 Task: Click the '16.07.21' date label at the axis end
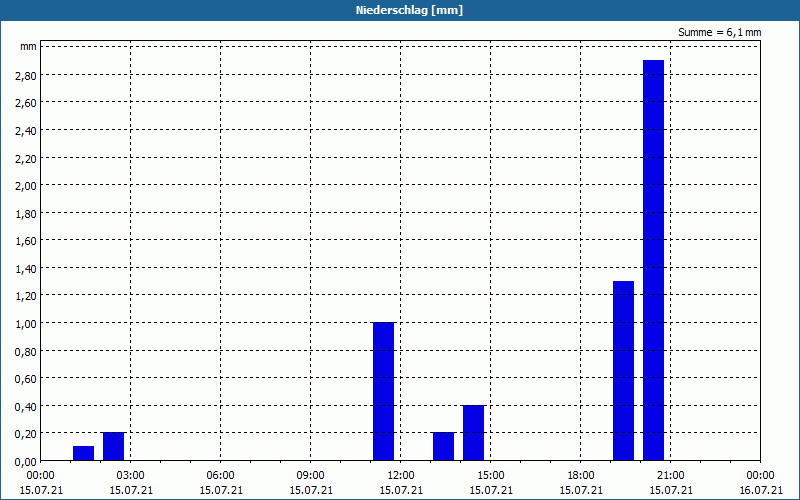pos(761,491)
